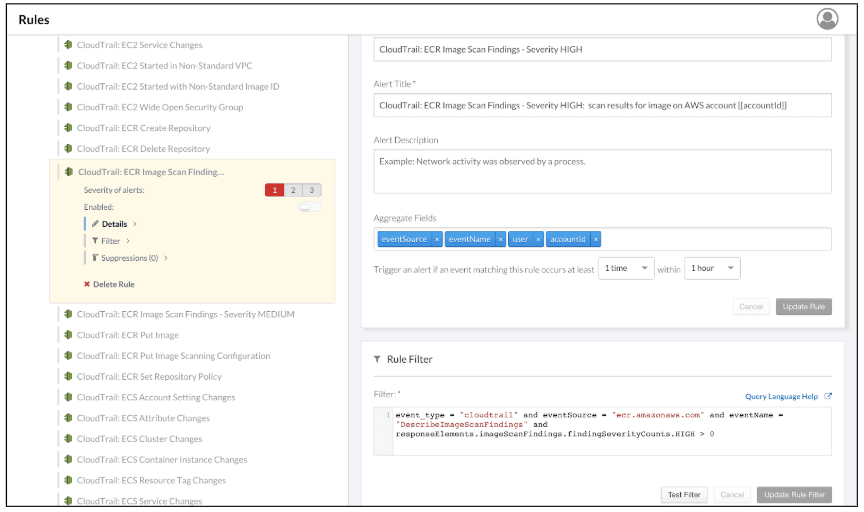Click icon beside Severity MEDIUM rule
The image size is (864, 512).
click(x=68, y=314)
